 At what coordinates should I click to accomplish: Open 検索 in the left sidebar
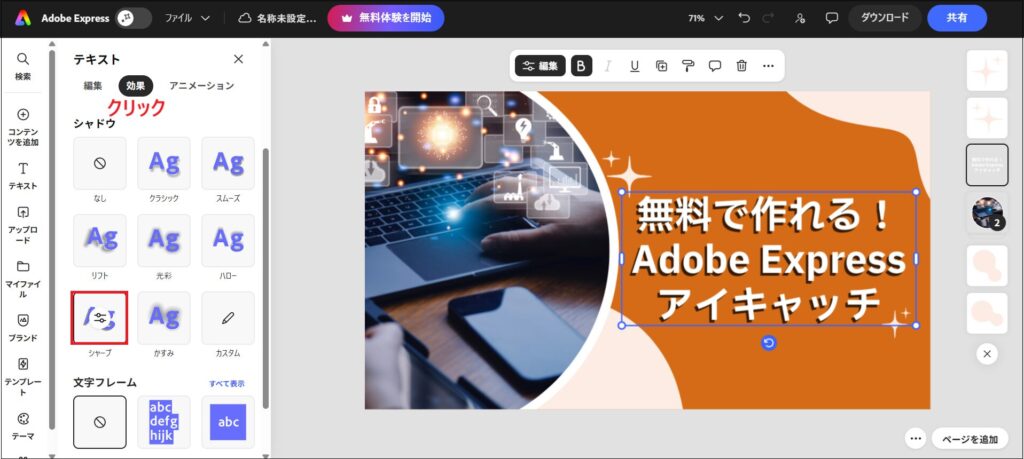(x=23, y=67)
